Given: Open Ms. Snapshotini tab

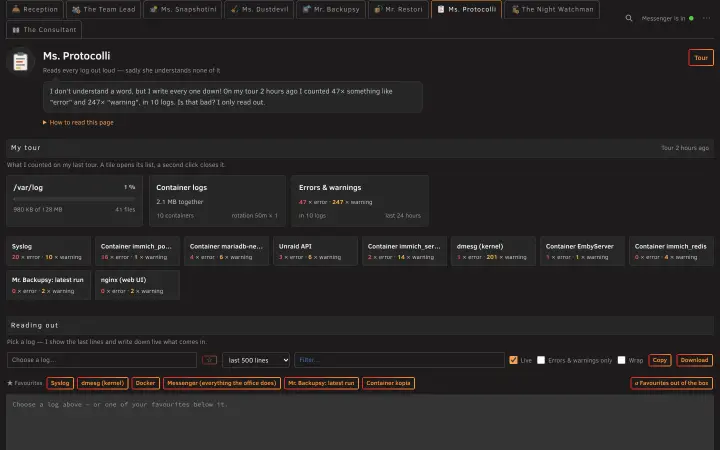Looking at the screenshot, I should tap(183, 9).
